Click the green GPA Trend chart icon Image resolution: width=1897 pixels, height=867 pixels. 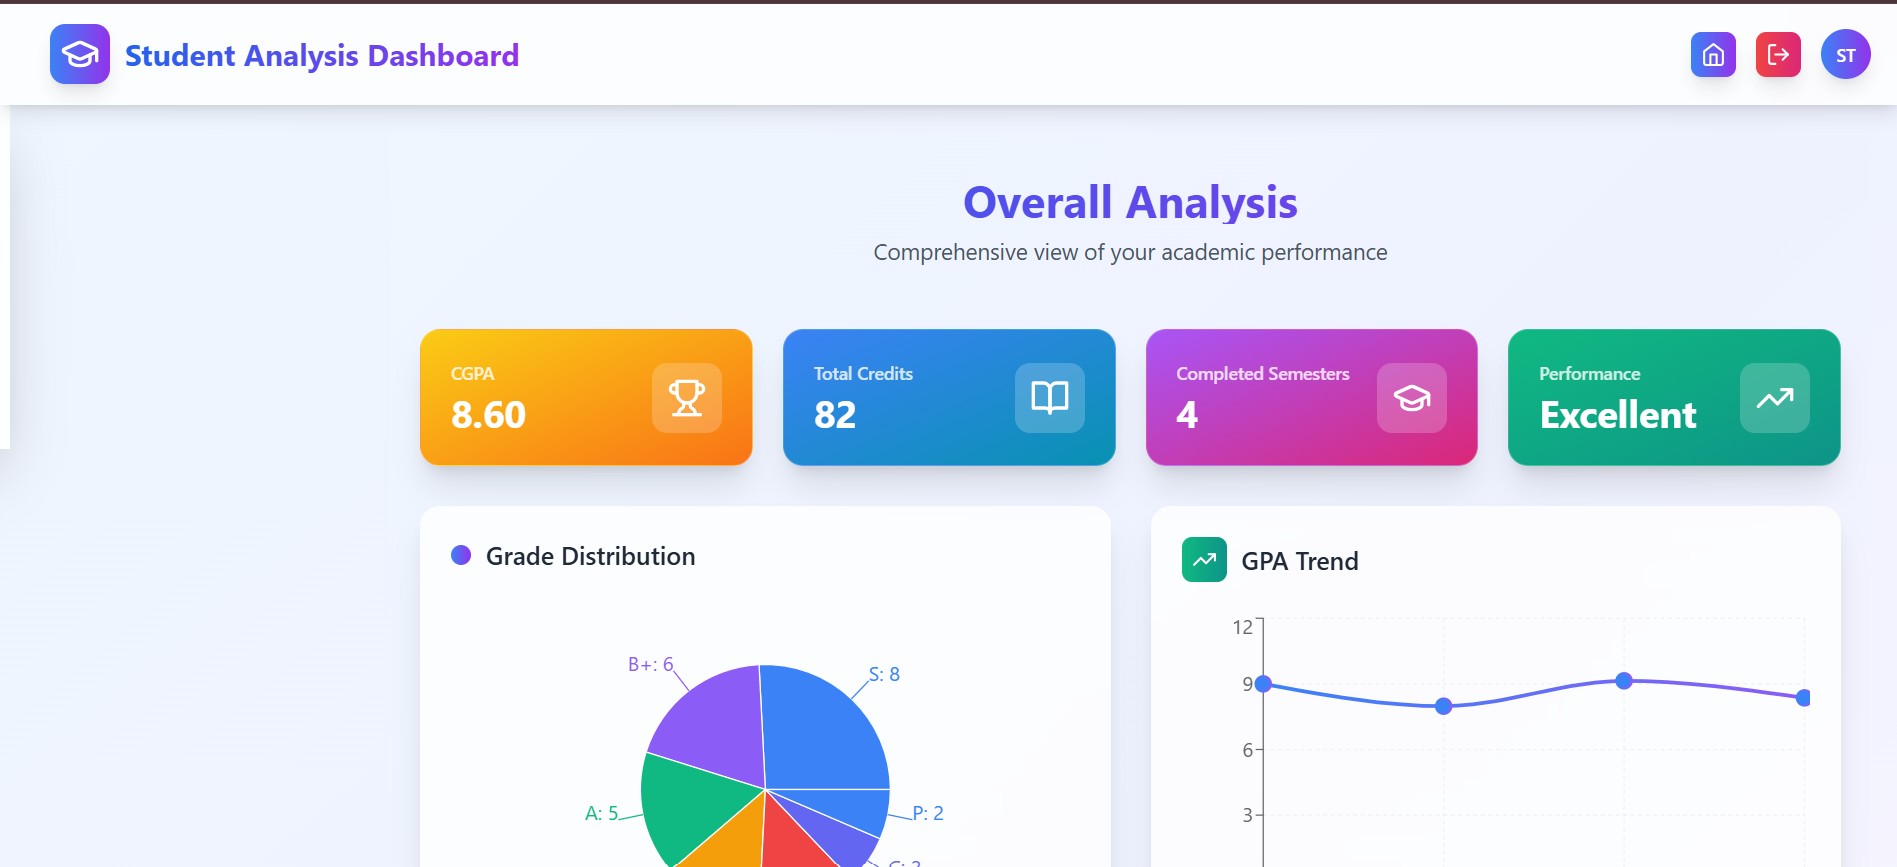coord(1204,560)
